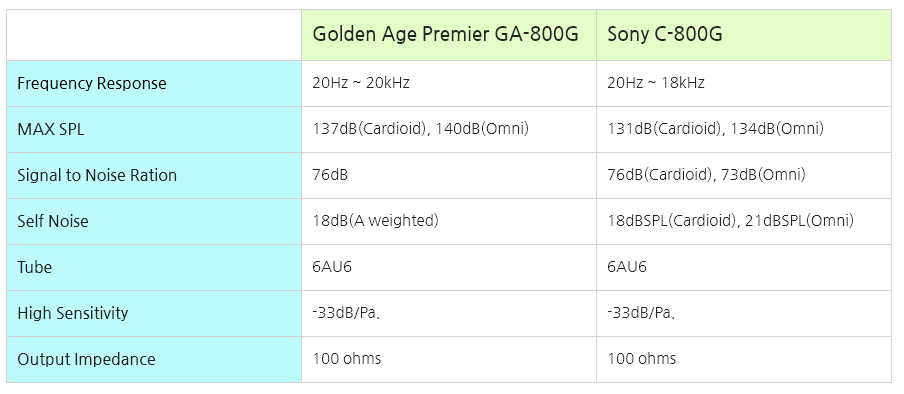
Task: Select 18dBSPL(Cardioid), 21dBSPL(Omni) cell
Action: tap(744, 222)
